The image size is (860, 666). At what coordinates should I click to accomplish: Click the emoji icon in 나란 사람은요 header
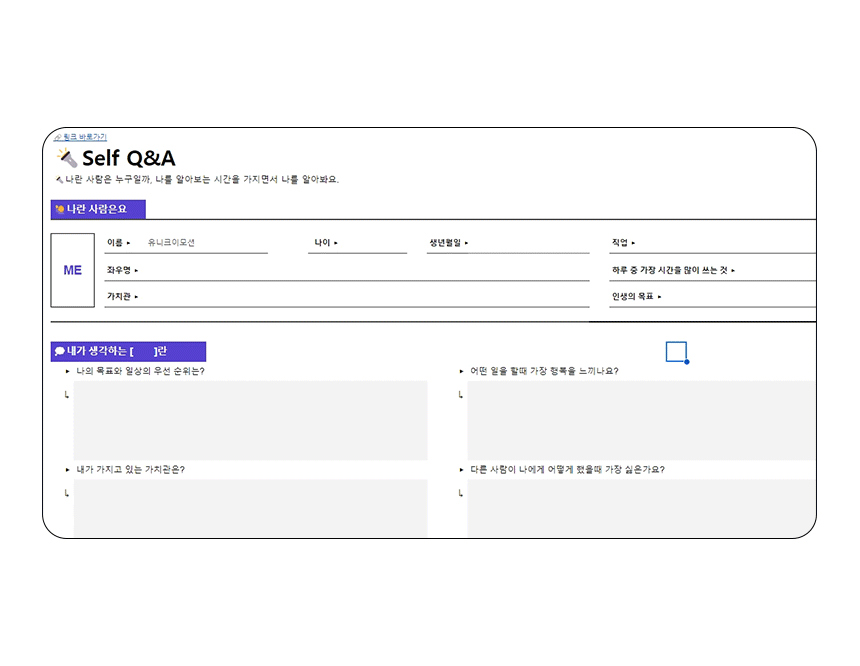[x=60, y=209]
